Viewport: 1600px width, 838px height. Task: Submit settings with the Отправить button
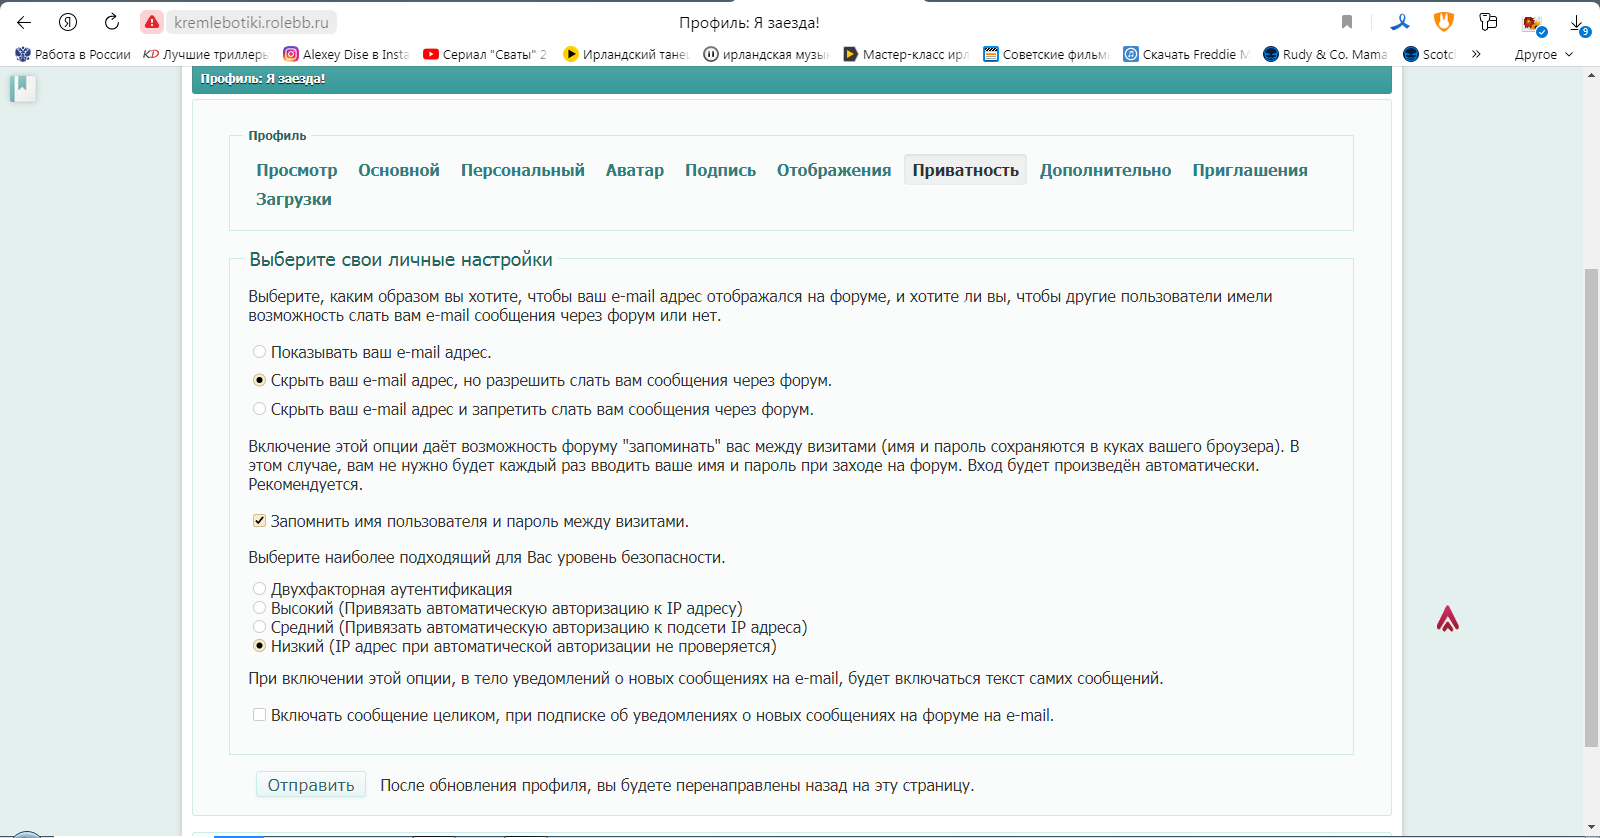pos(311,785)
